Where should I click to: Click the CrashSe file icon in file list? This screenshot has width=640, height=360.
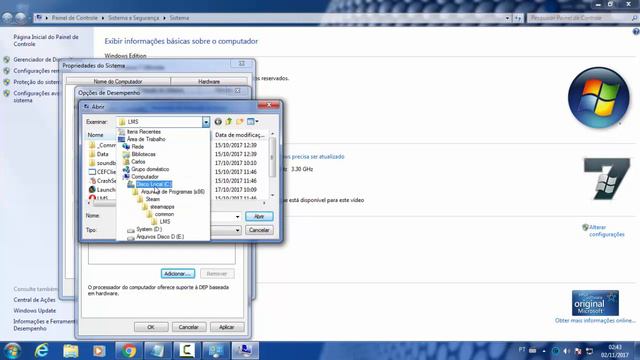(x=92, y=180)
